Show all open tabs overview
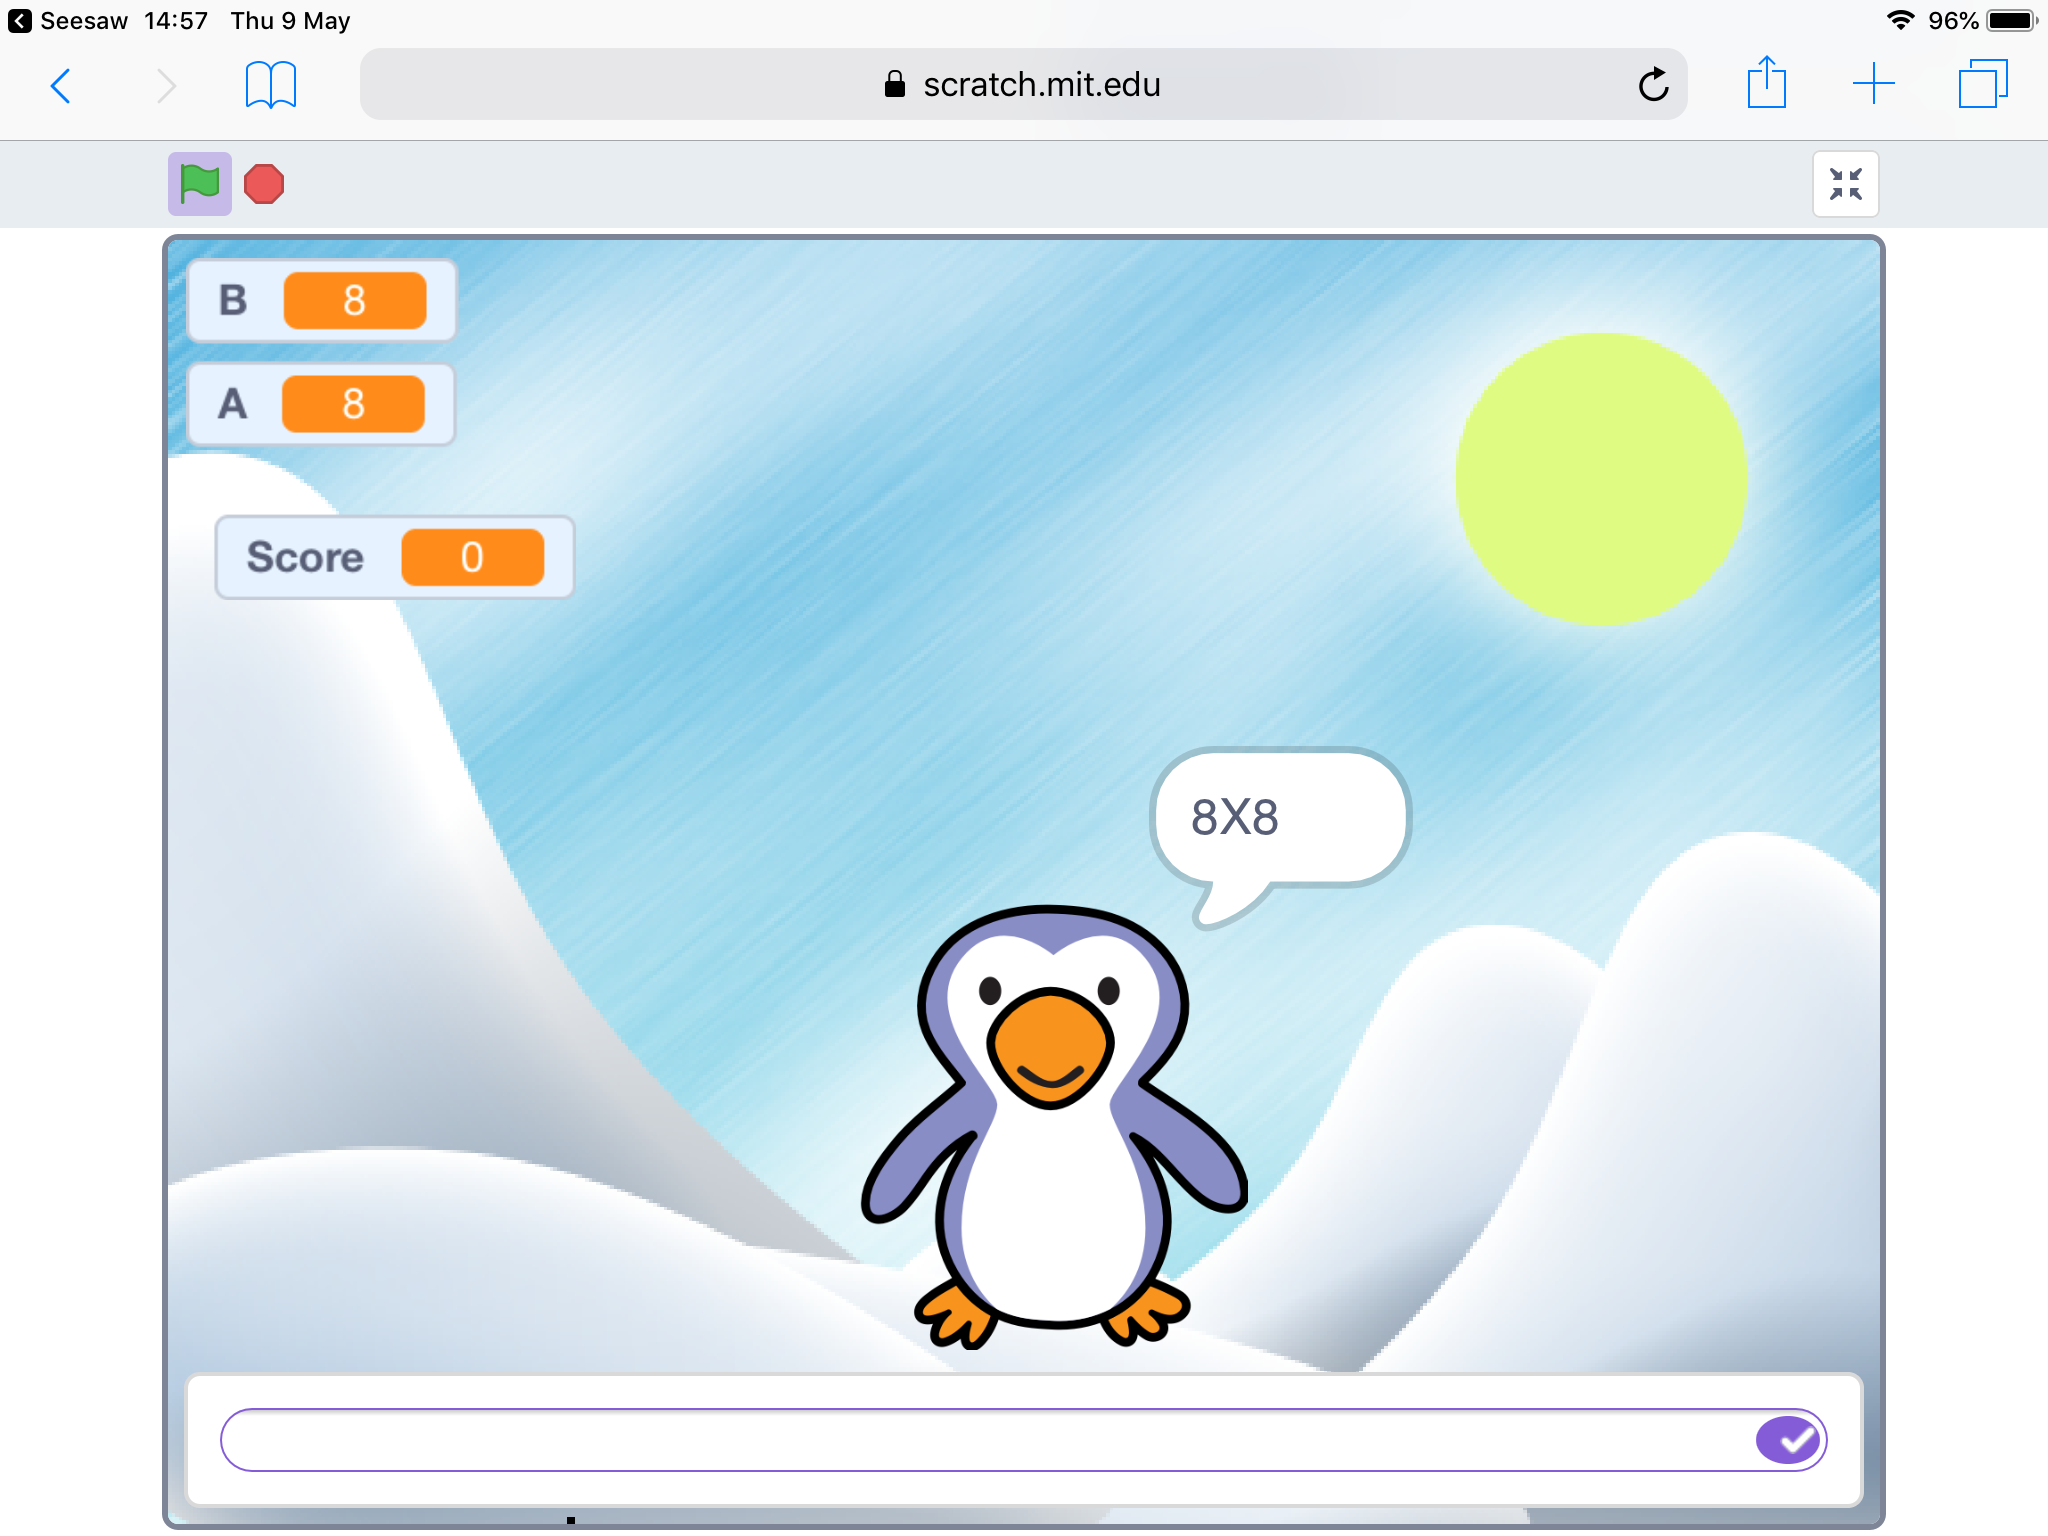This screenshot has height=1536, width=2048. coord(1982,84)
